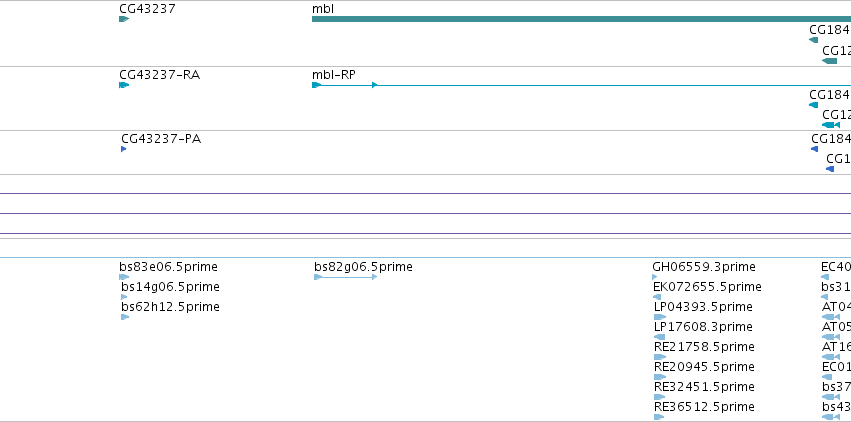This screenshot has height=422, width=851.
Task: Select the LP17608.3prime reverse EST arrow
Action: coord(659,337)
